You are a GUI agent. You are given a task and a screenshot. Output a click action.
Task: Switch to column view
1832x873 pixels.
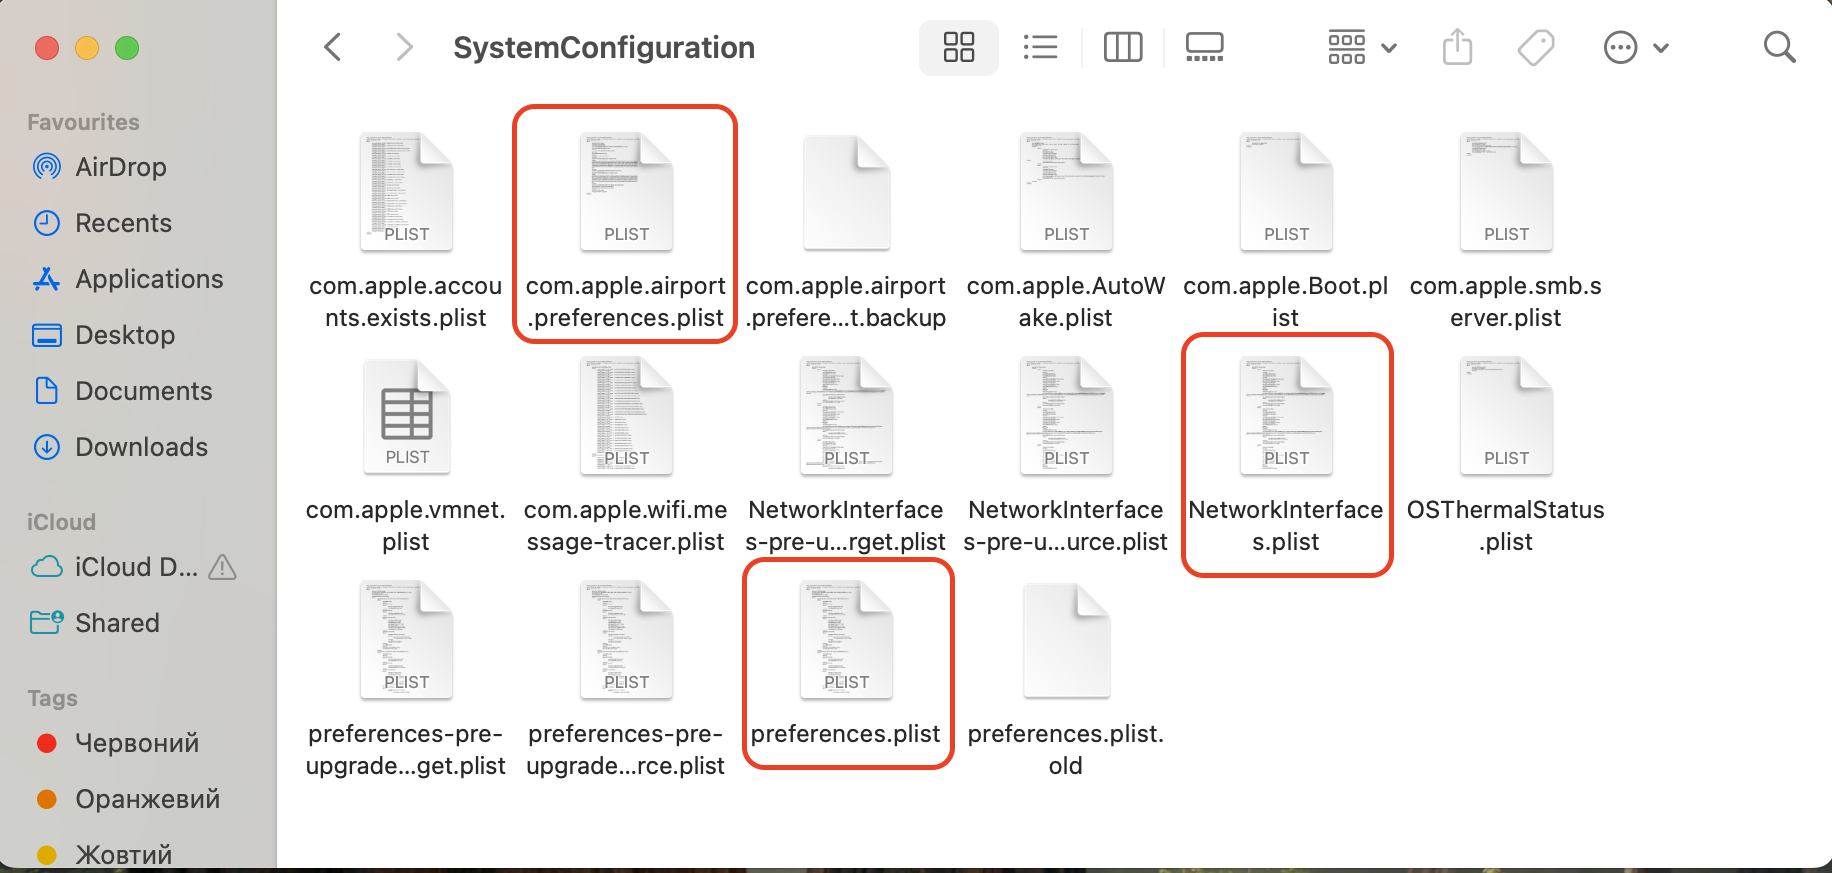(1122, 47)
